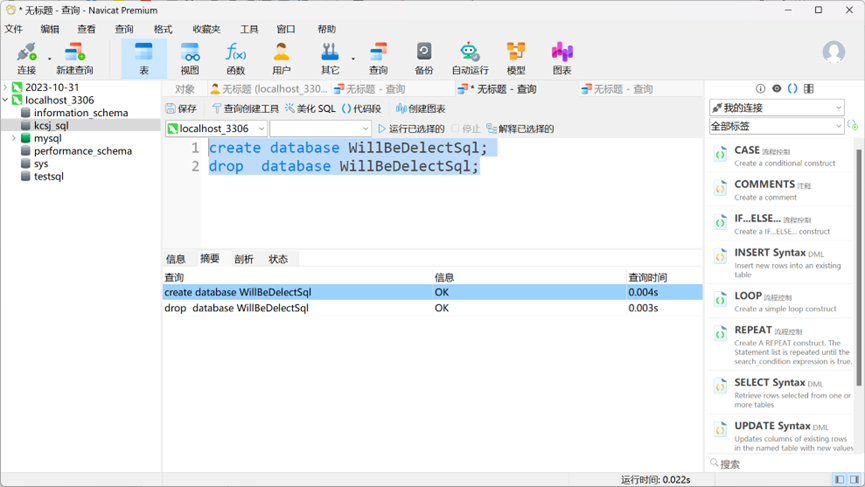This screenshot has width=865, height=487.
Task: Click 运行已选择的 (Run Selected) button
Action: [409, 129]
